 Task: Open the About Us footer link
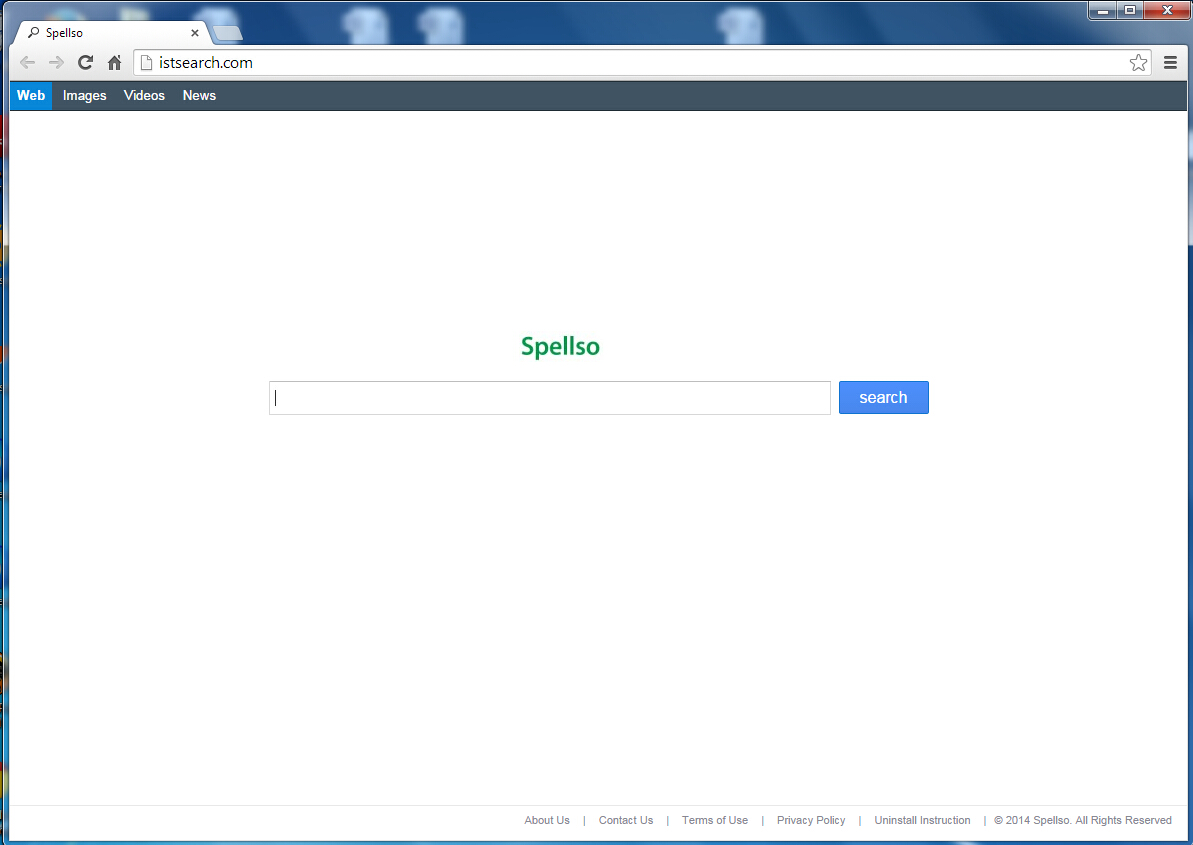(x=546, y=820)
